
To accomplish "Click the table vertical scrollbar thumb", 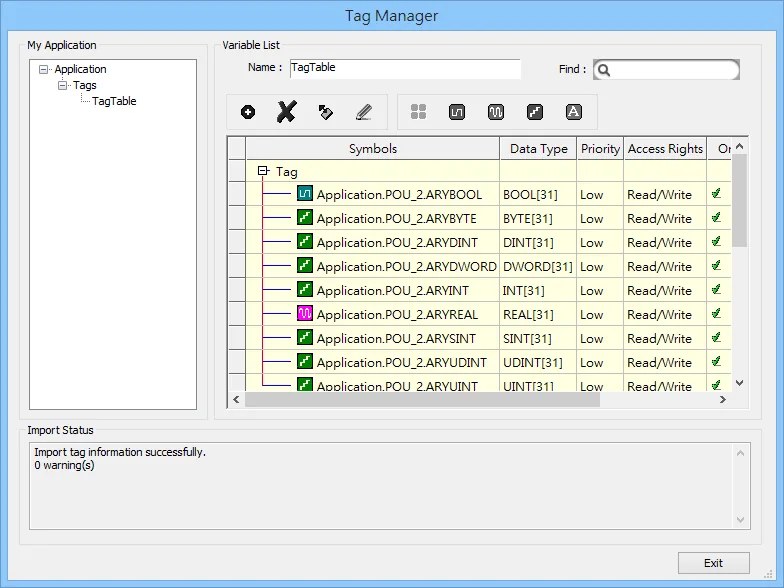I will coord(740,200).
